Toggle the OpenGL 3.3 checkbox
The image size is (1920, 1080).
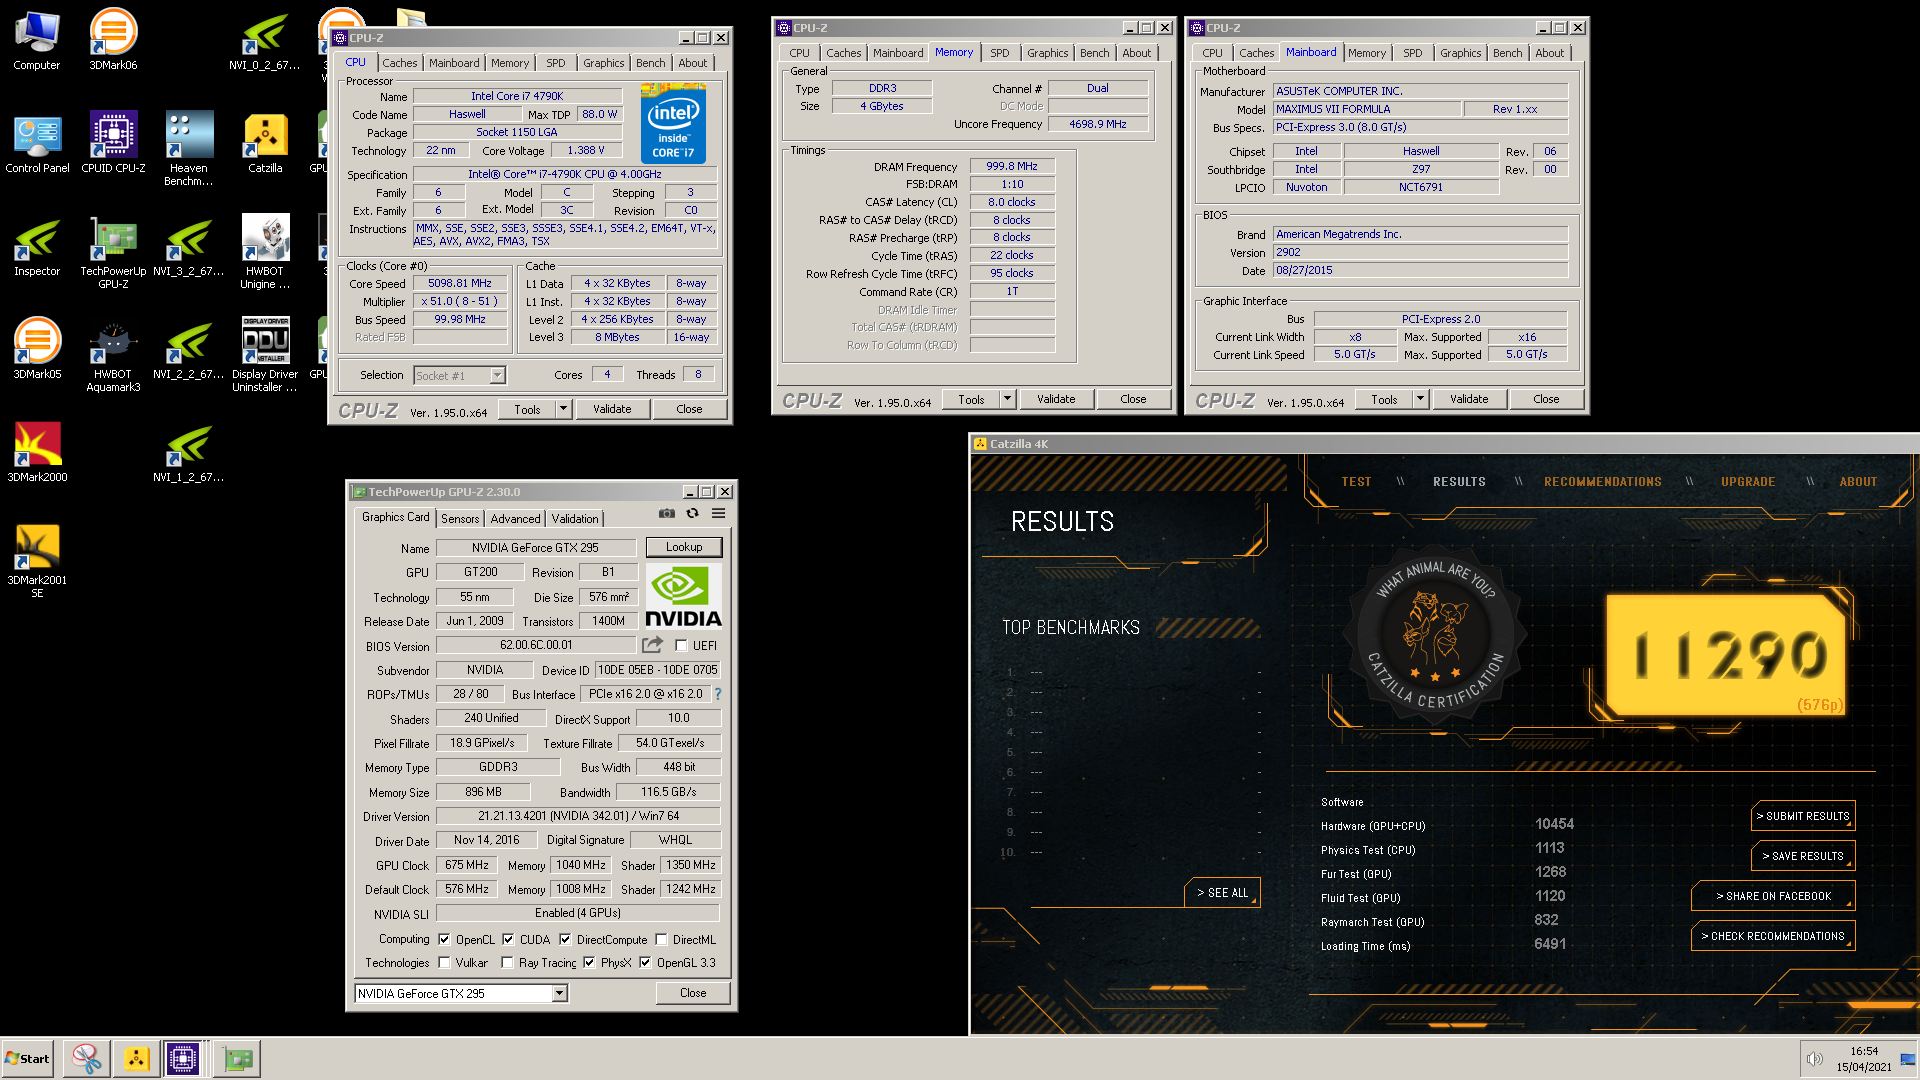point(645,963)
